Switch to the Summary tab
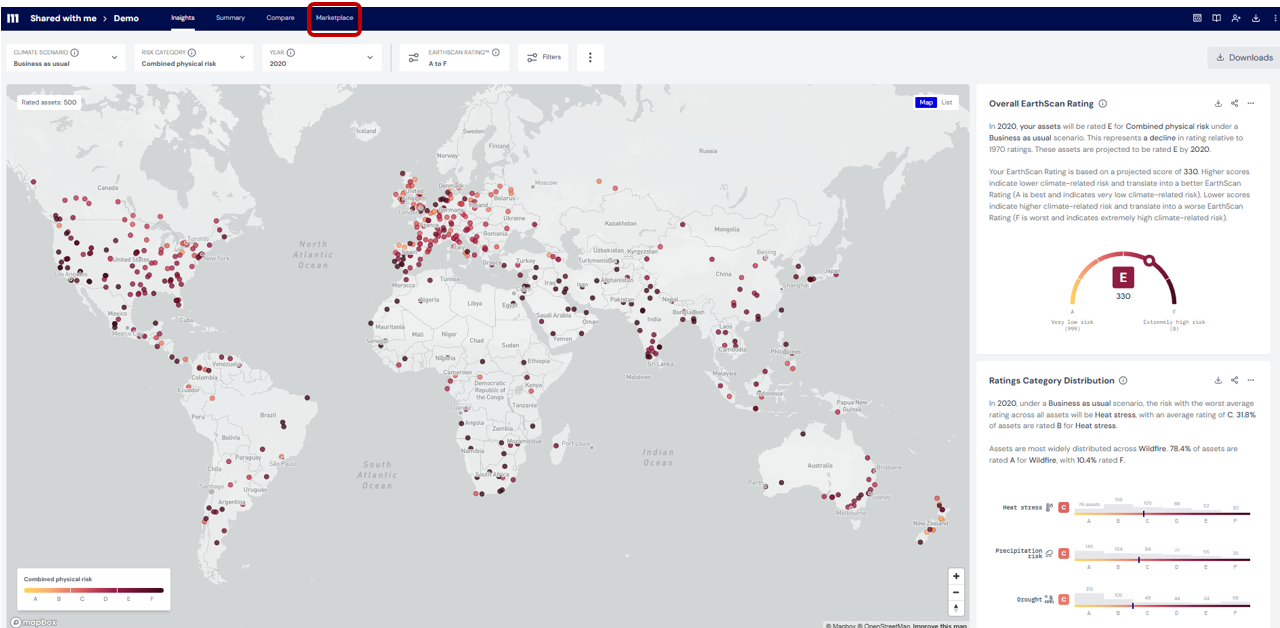Image resolution: width=1280 pixels, height=628 pixels. pyautogui.click(x=230, y=18)
